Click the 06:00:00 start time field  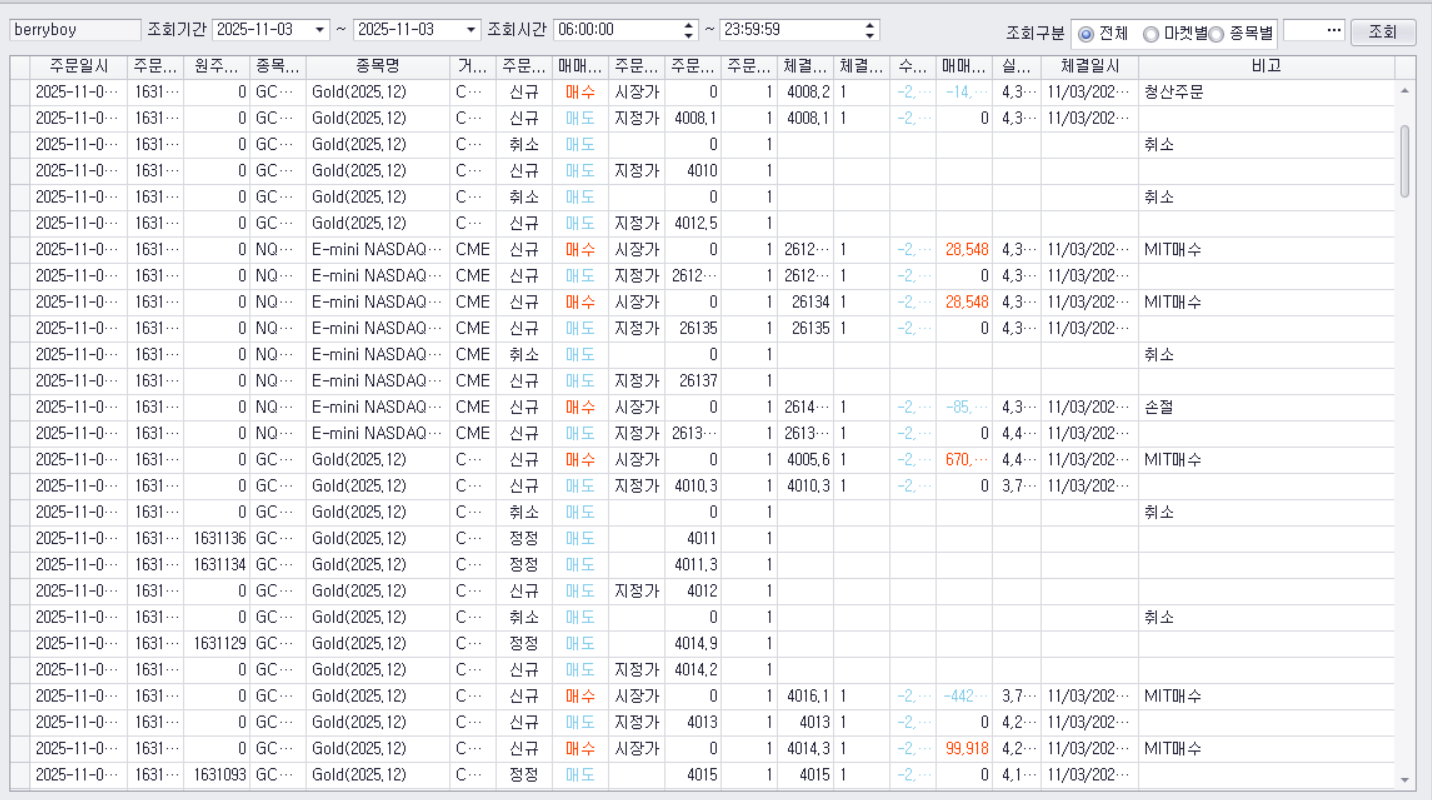[x=618, y=30]
